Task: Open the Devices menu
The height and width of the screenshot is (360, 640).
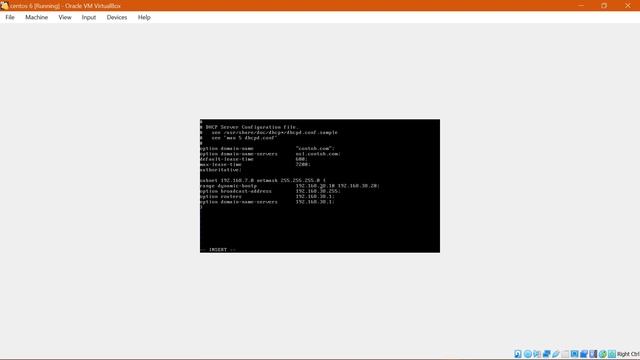Action: [x=117, y=17]
